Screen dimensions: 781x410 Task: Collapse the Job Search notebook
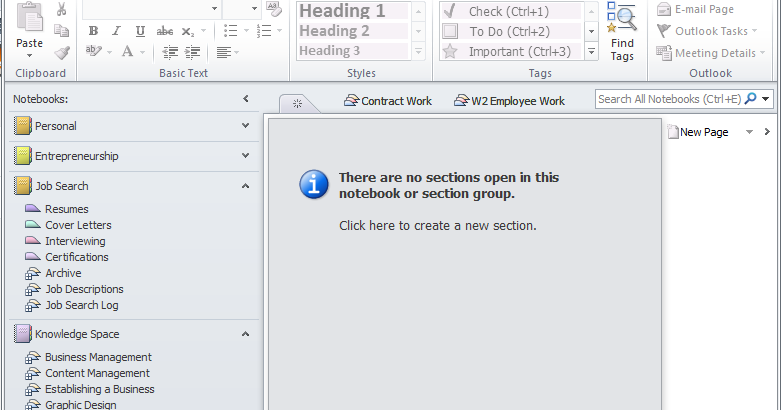click(246, 186)
